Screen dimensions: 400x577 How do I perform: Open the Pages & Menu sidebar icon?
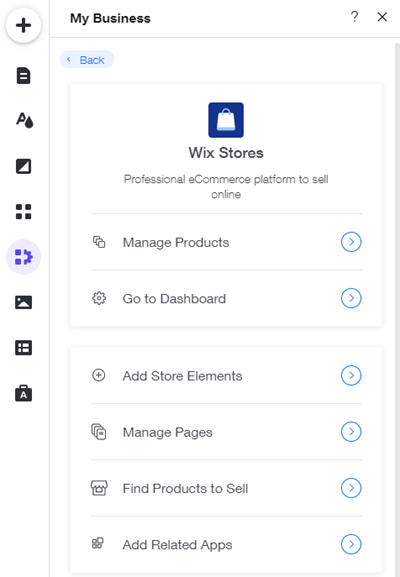pyautogui.click(x=24, y=76)
